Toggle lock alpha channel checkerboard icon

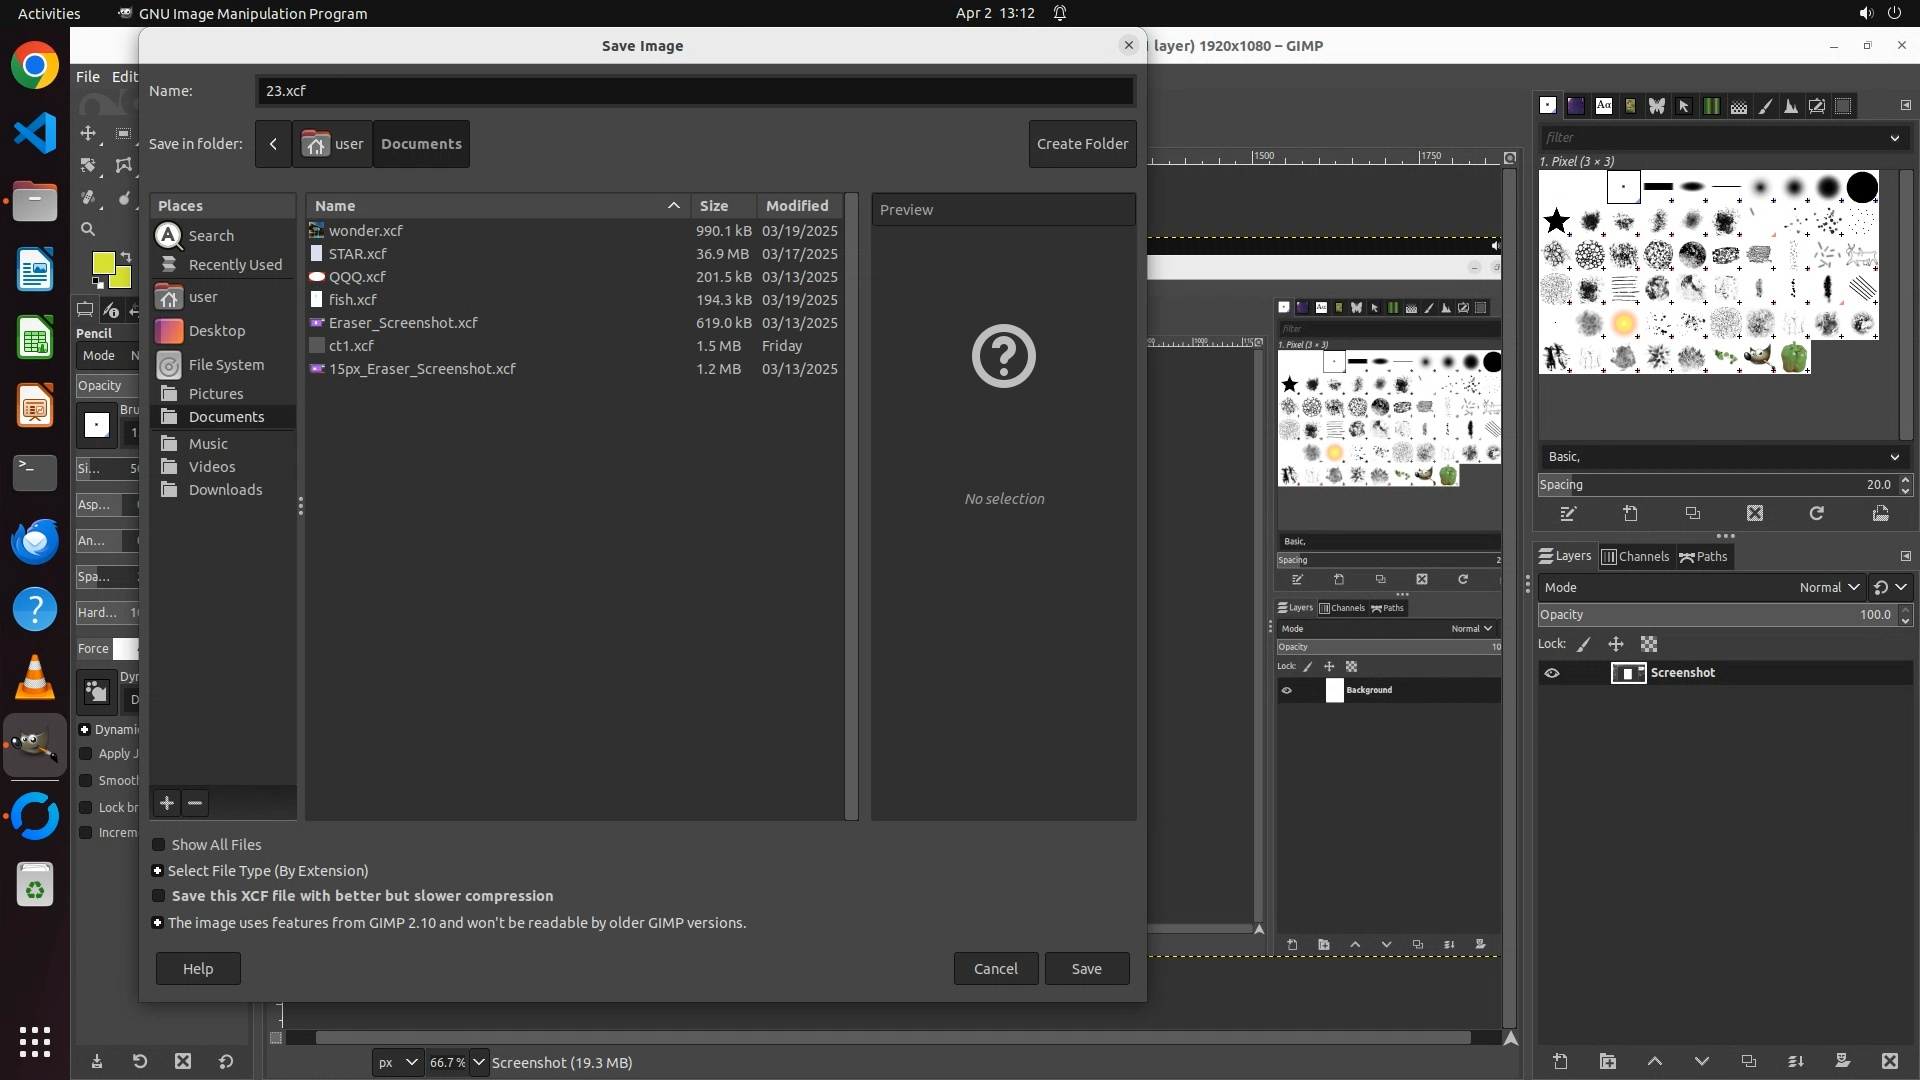1649,644
